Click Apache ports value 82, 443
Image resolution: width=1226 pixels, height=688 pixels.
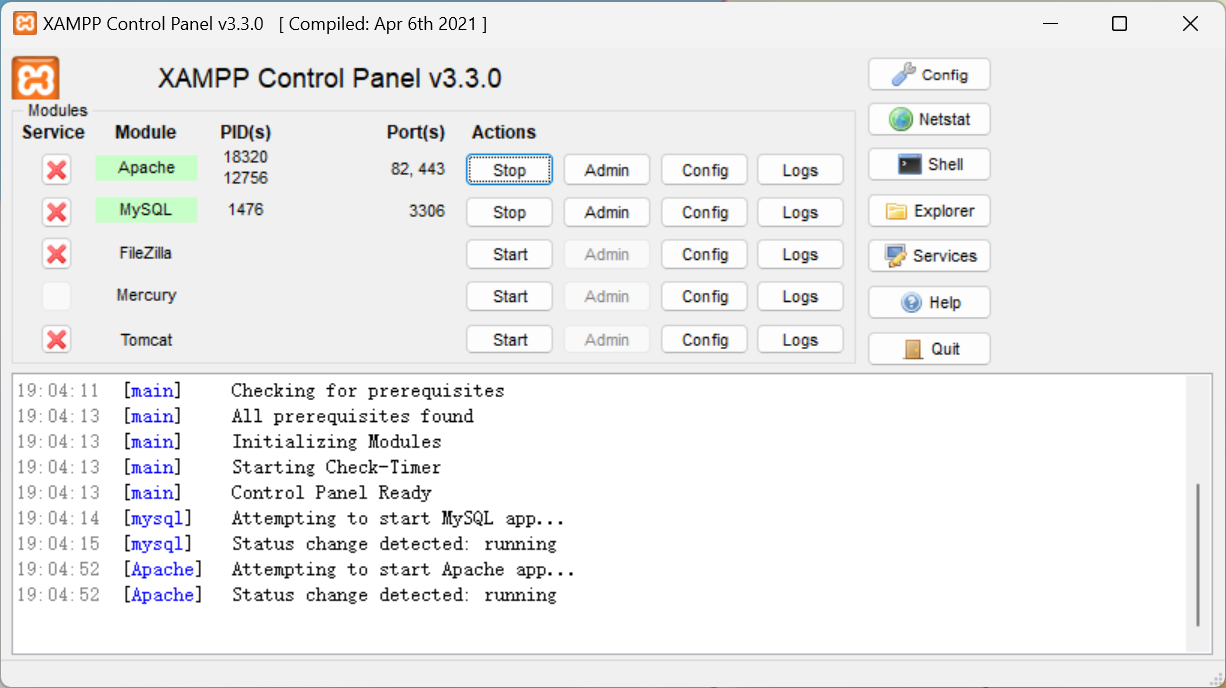coord(418,169)
